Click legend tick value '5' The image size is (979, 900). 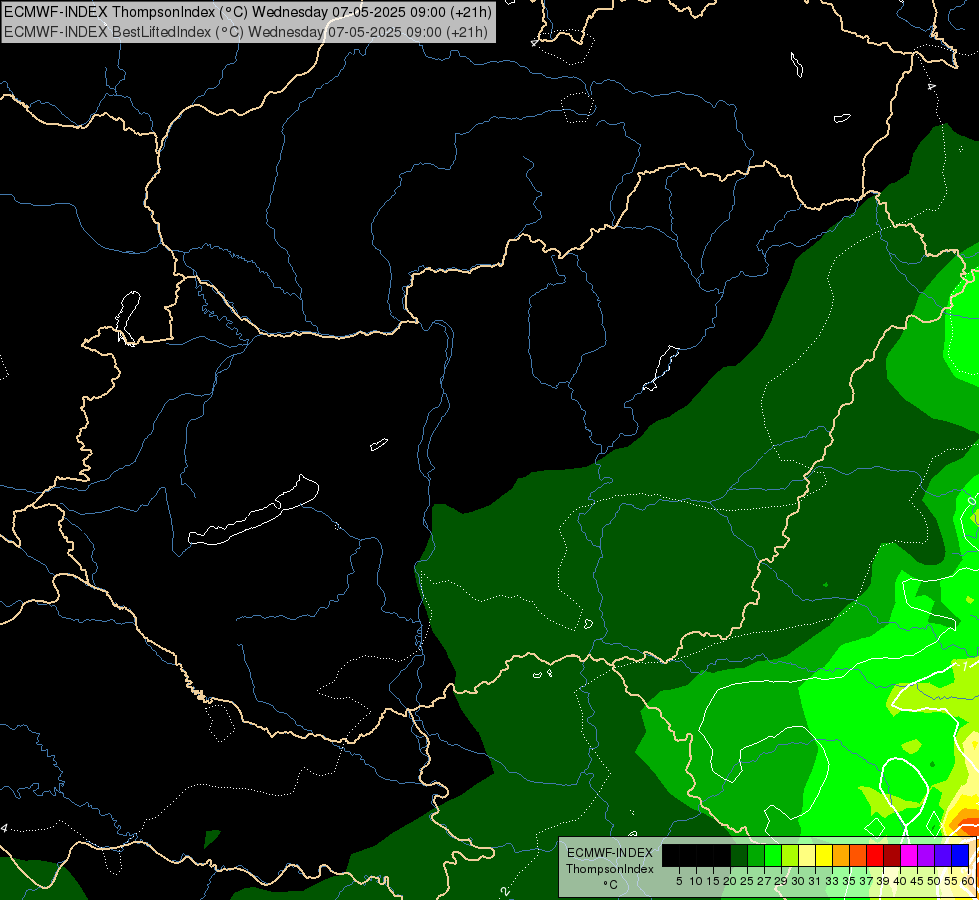click(x=679, y=881)
